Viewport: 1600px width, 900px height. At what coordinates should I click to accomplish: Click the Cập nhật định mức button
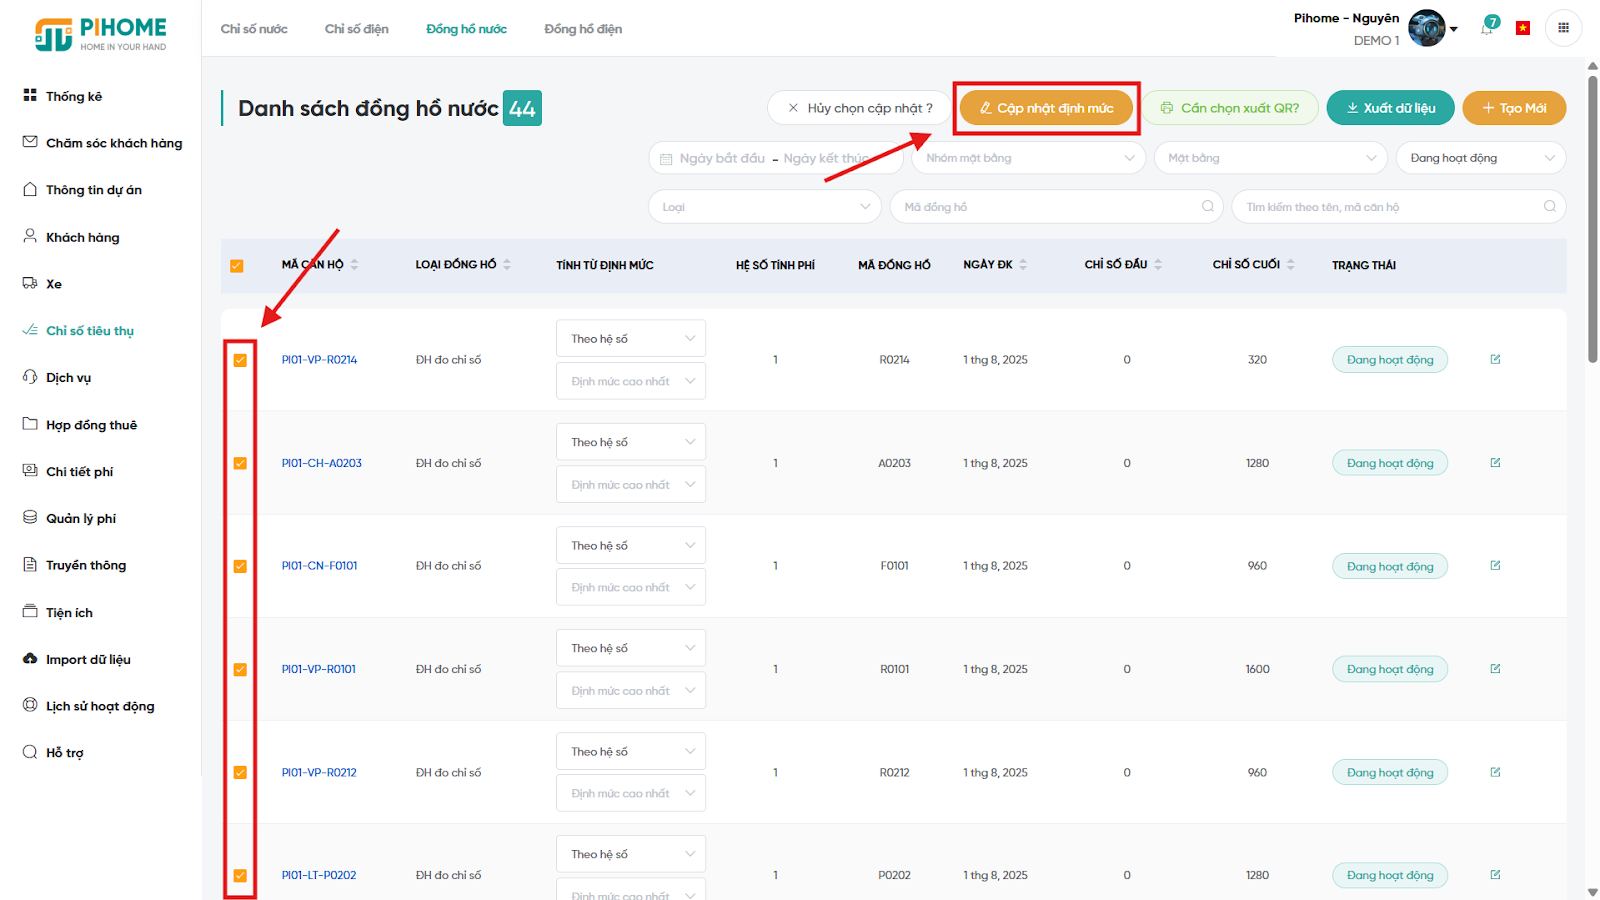[1046, 108]
